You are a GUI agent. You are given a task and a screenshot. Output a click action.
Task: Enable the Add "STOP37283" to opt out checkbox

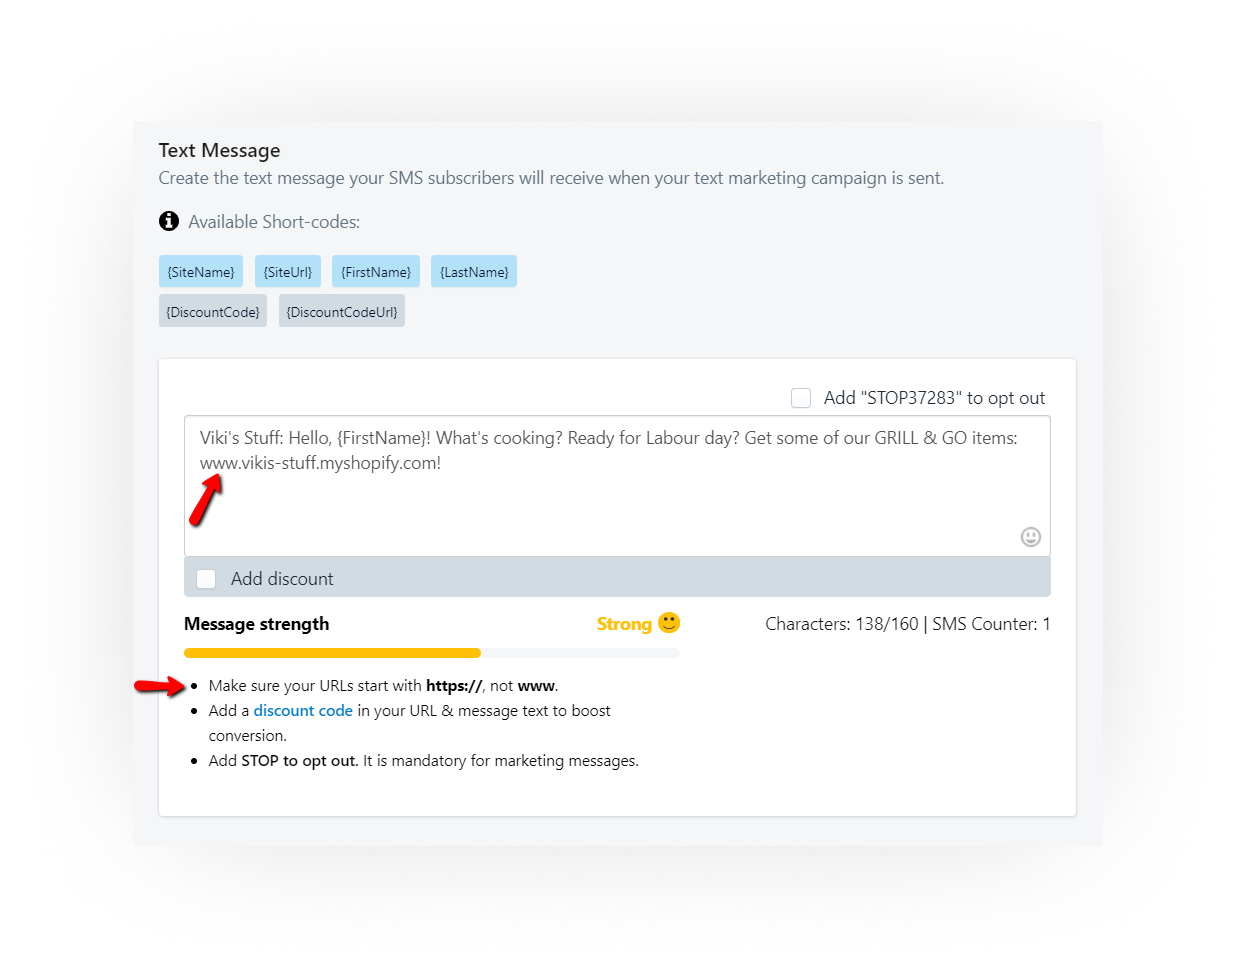pyautogui.click(x=801, y=398)
